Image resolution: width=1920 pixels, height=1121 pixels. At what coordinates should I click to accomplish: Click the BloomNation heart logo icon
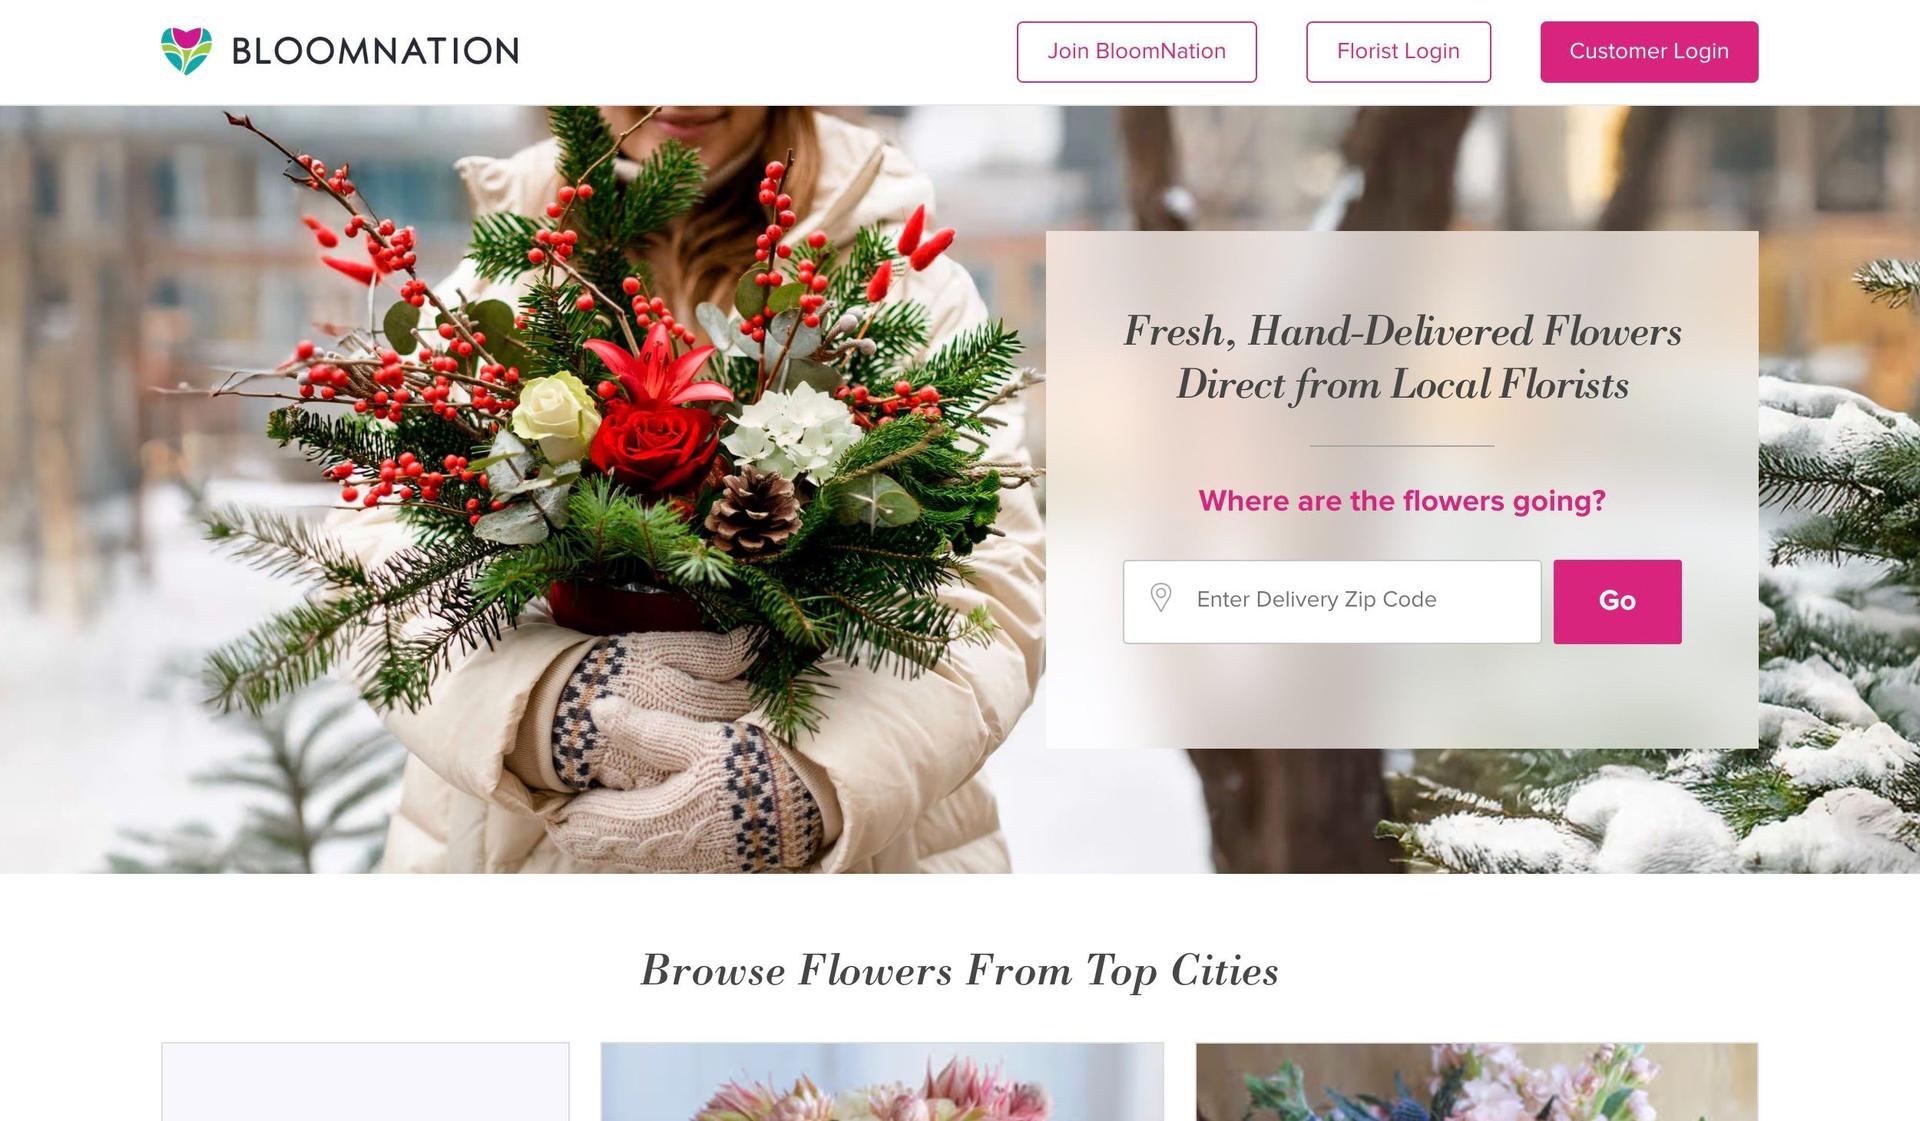(x=186, y=51)
